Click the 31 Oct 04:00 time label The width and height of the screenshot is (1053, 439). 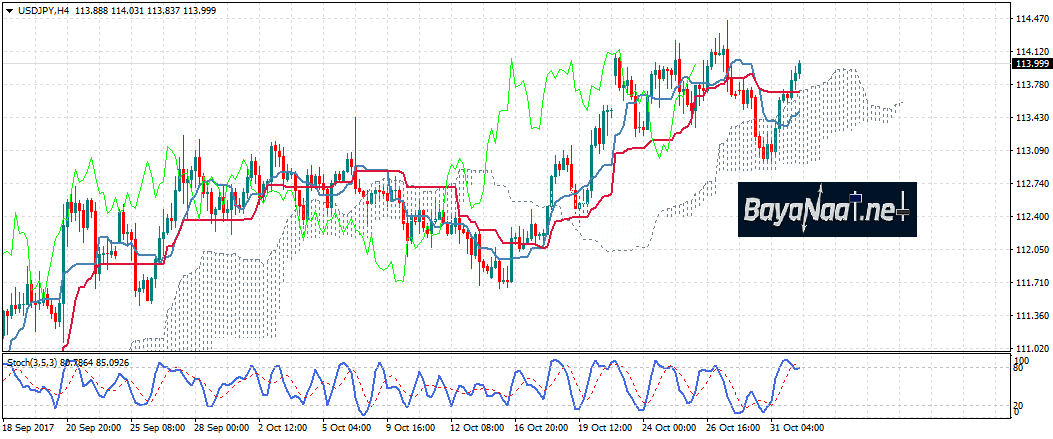pyautogui.click(x=797, y=427)
